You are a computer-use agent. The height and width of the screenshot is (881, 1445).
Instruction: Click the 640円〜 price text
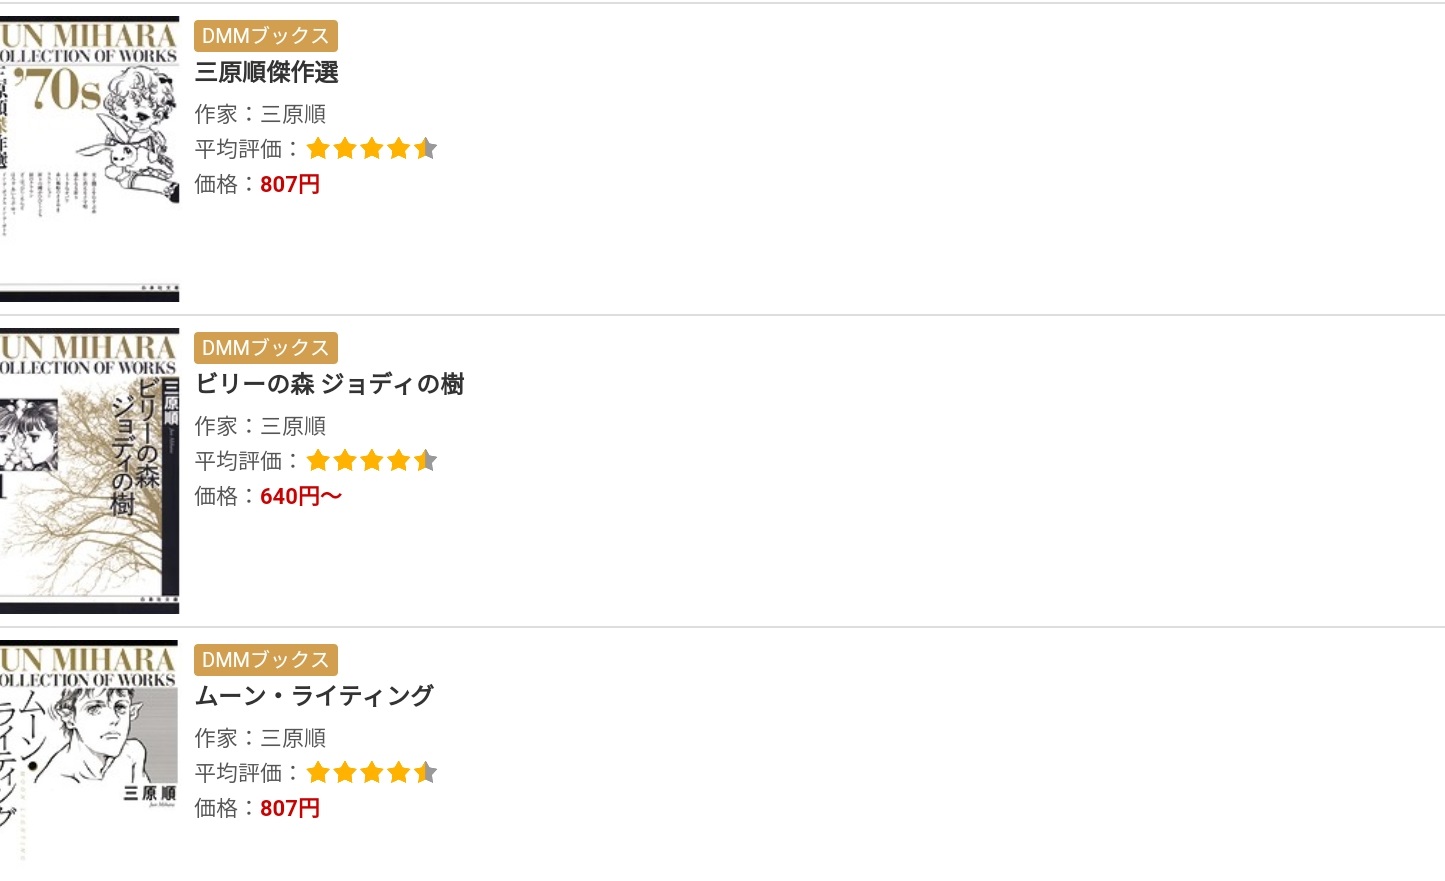coord(301,496)
